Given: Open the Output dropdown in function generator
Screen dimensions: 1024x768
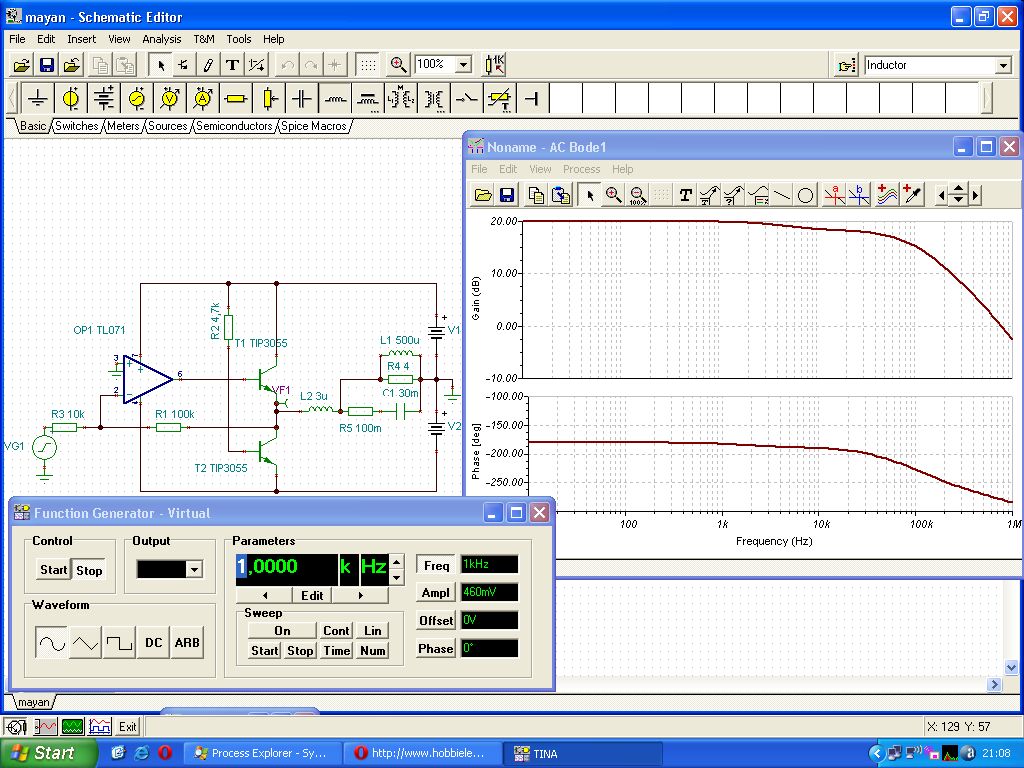Looking at the screenshot, I should [194, 569].
